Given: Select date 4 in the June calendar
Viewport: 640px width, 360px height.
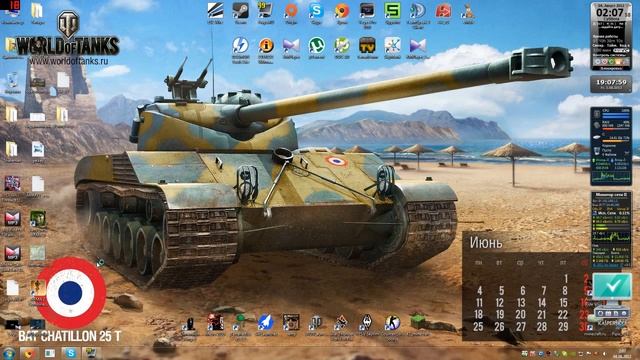Looking at the screenshot, I should click(x=480, y=291).
